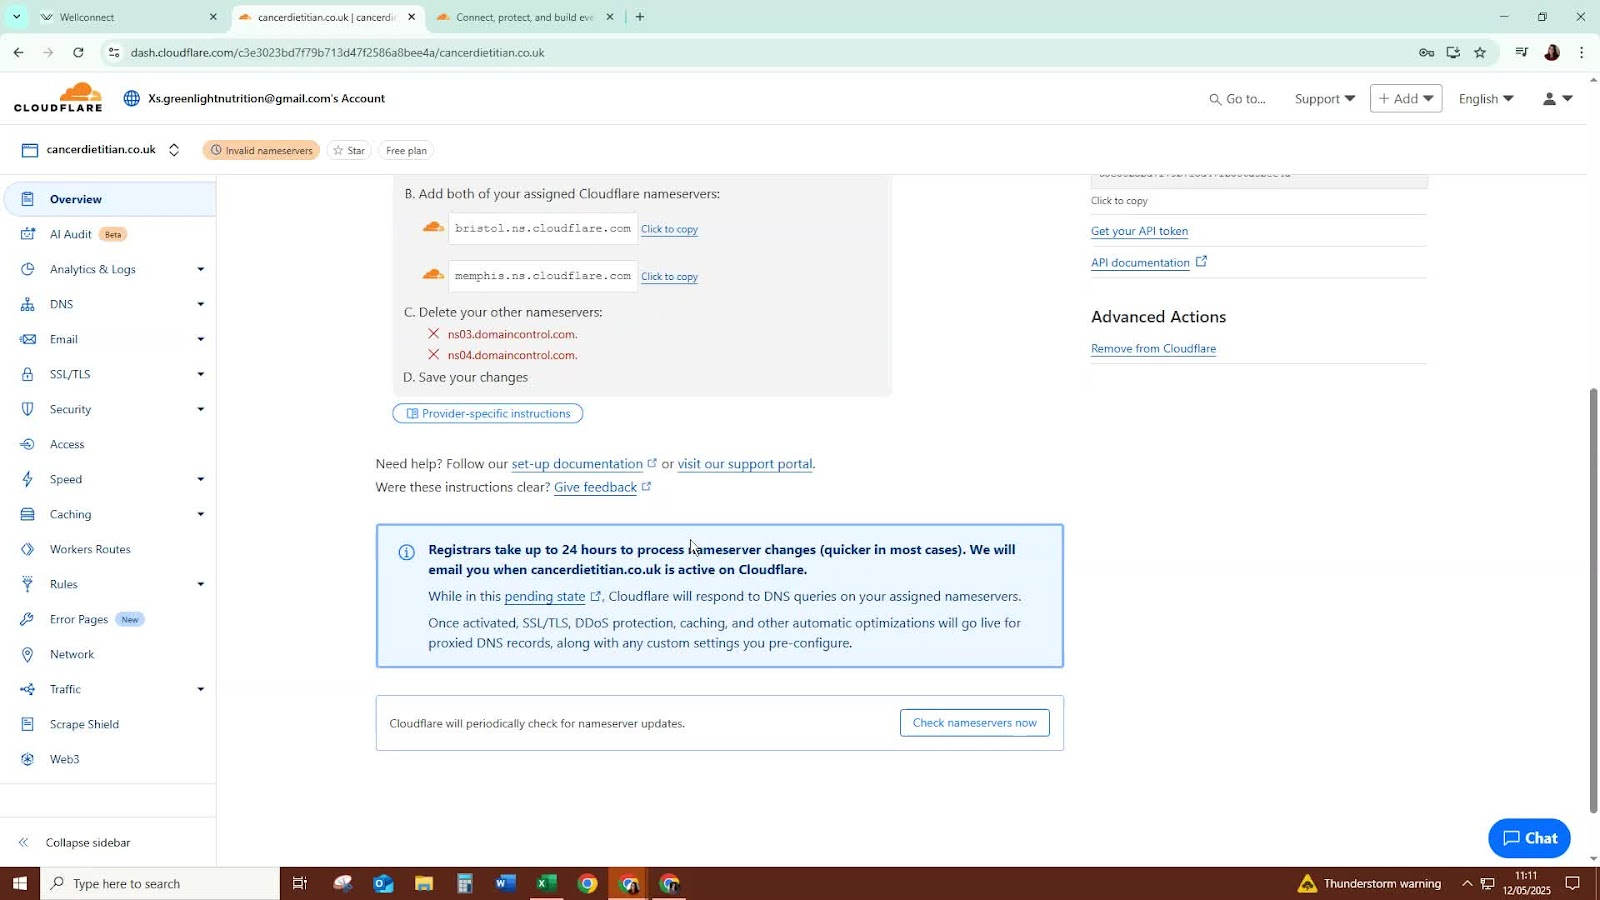Click the Access icon in sidebar
Screen dimensions: 1600x900
(x=28, y=444)
